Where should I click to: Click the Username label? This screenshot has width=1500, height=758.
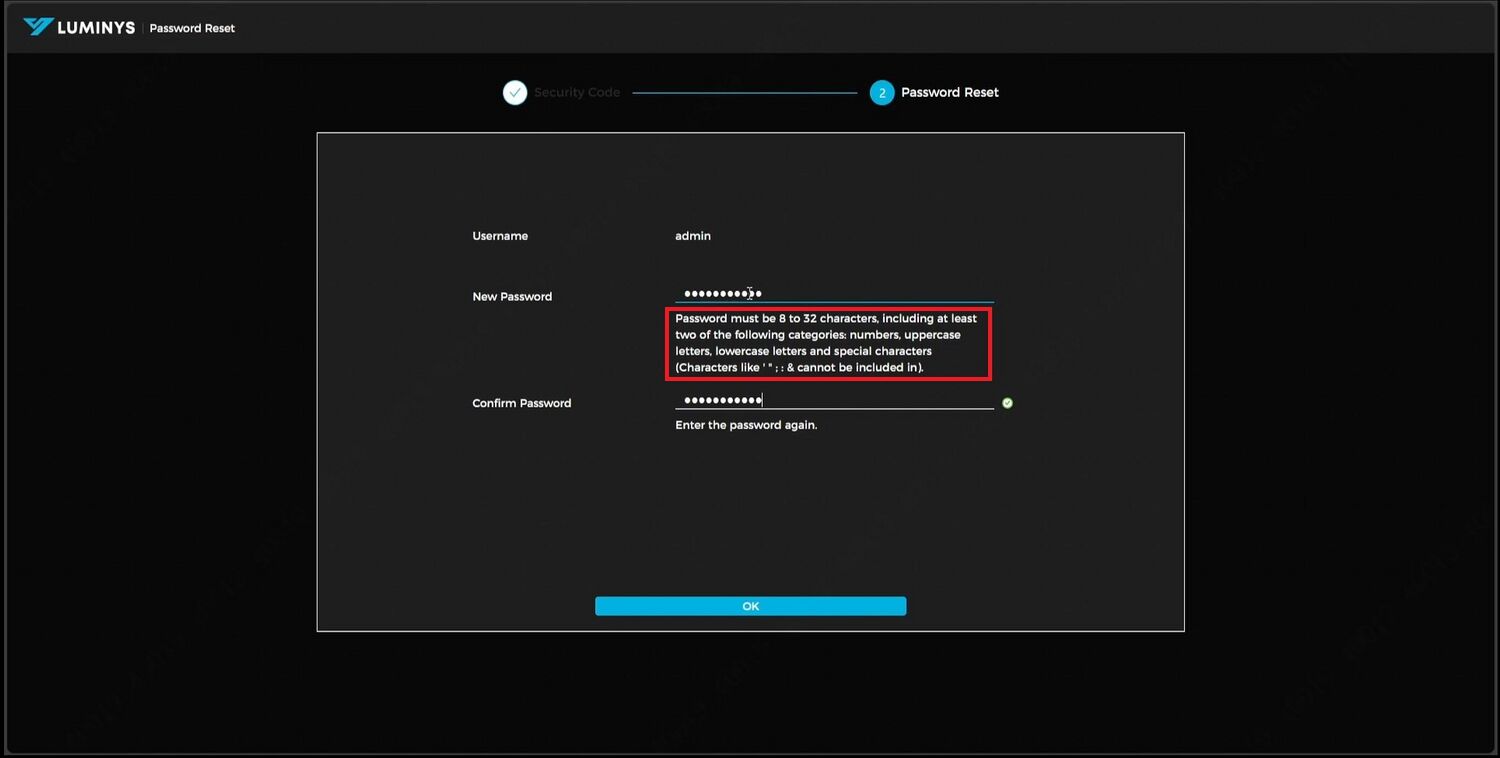point(500,236)
